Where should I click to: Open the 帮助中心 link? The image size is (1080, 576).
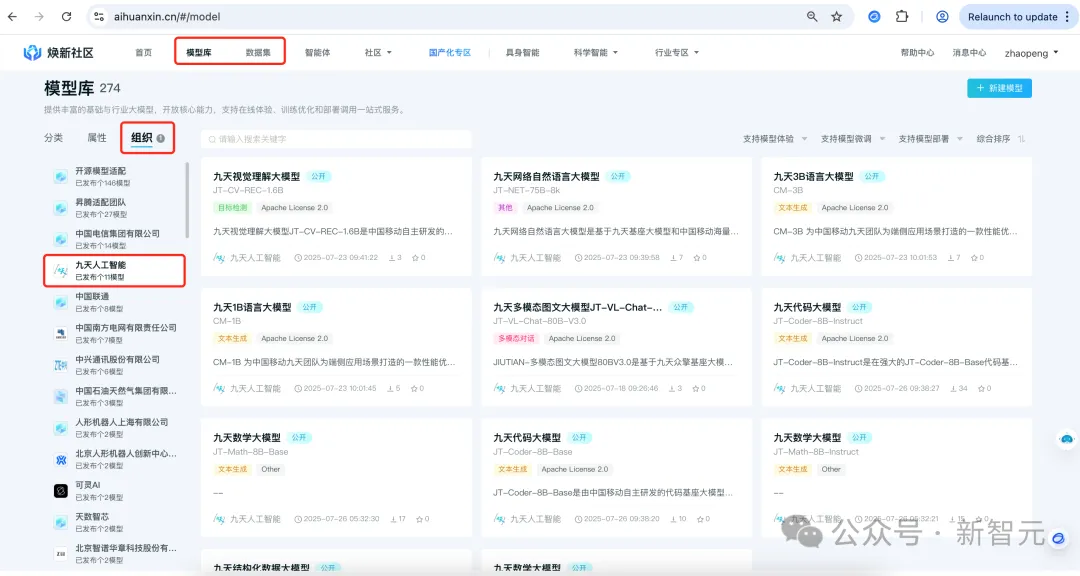point(917,52)
